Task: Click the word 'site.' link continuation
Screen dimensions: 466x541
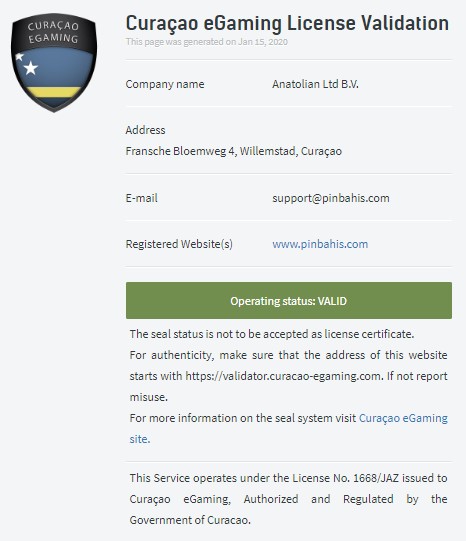Action: tap(140, 439)
